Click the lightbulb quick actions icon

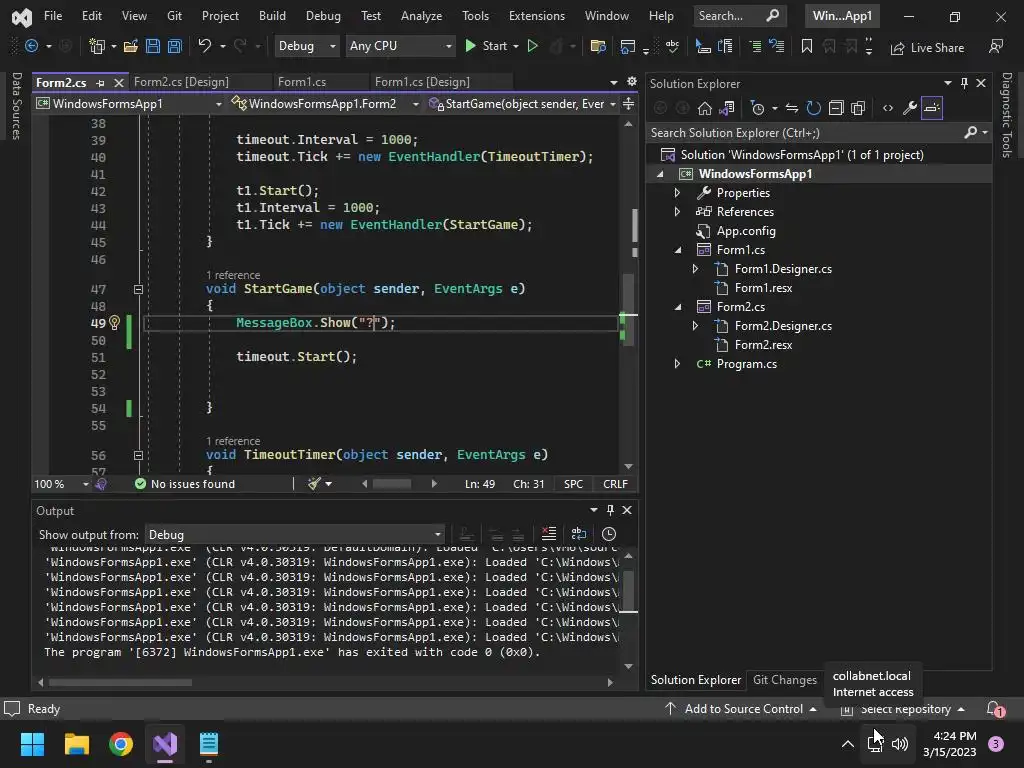click(x=114, y=322)
